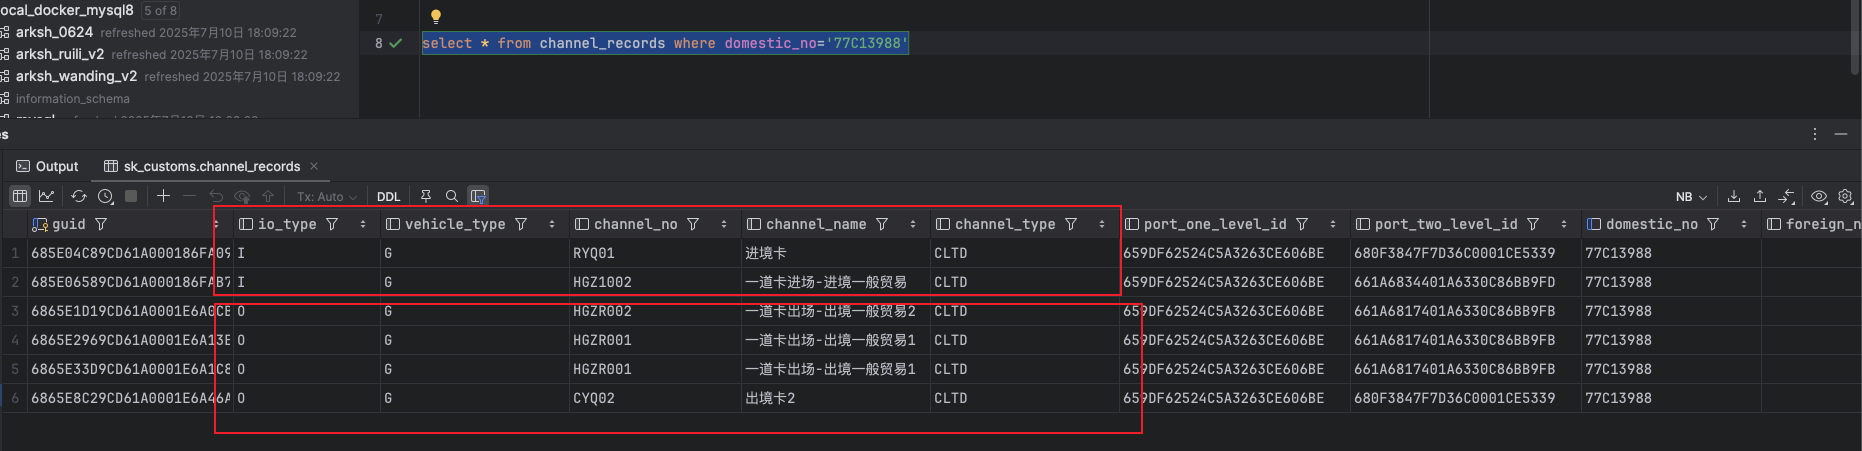Open the Tx: Auto transaction dropdown
This screenshot has height=451, width=1862.
point(326,197)
